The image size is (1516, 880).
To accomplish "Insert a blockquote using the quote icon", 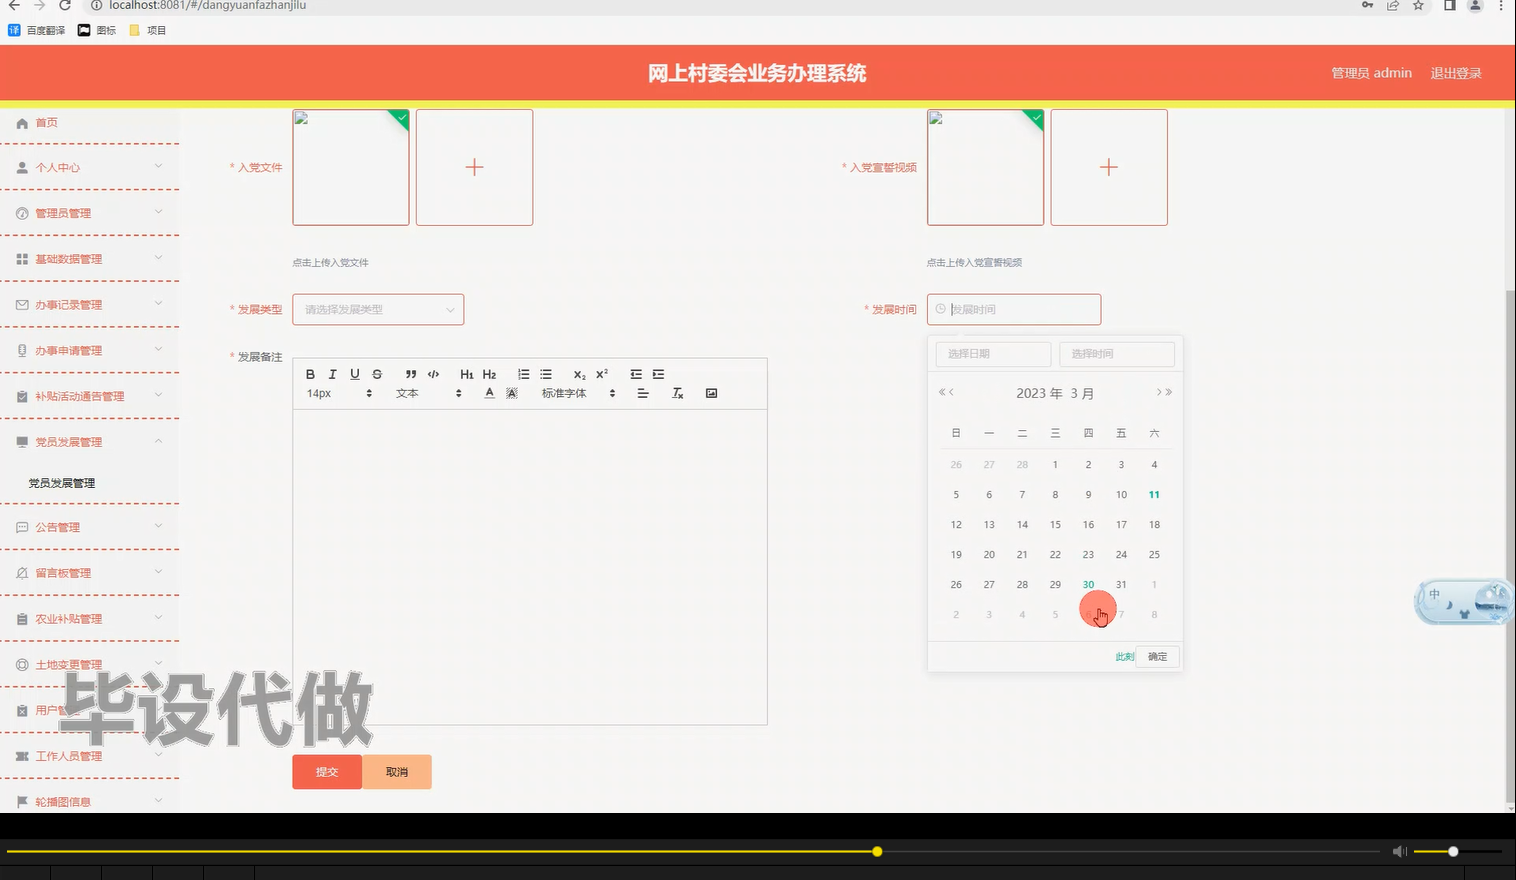I will (x=411, y=374).
